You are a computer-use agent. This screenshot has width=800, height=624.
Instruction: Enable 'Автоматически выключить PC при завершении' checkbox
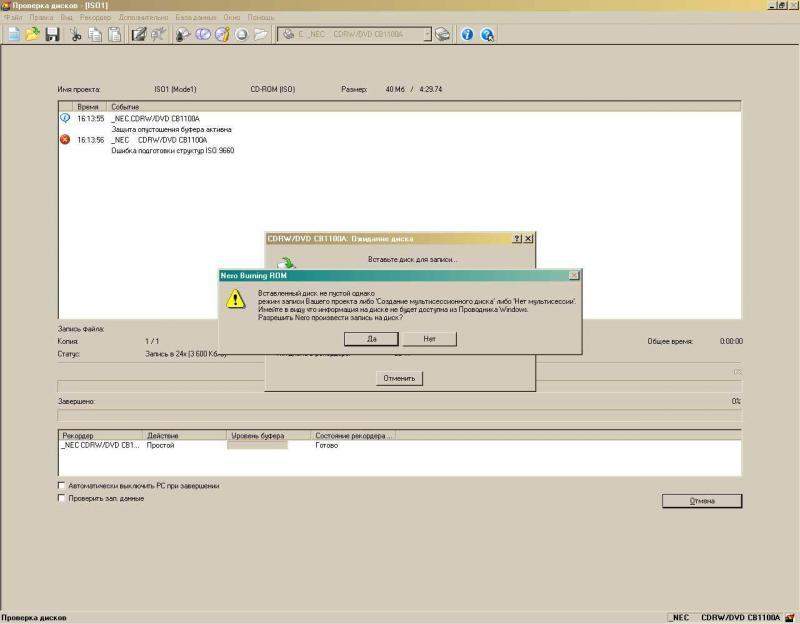62,486
